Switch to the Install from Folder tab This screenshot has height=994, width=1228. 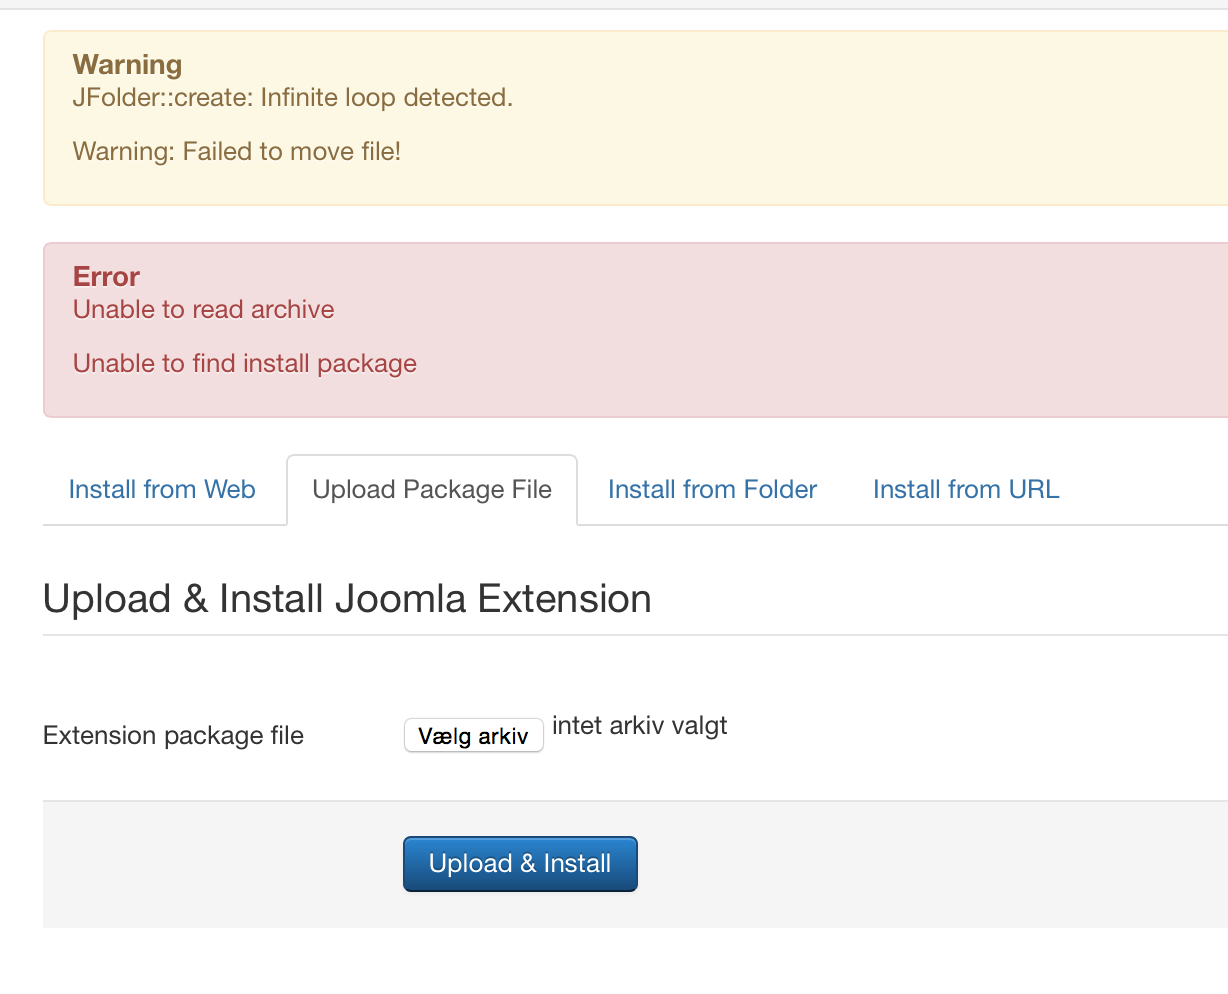tap(712, 489)
